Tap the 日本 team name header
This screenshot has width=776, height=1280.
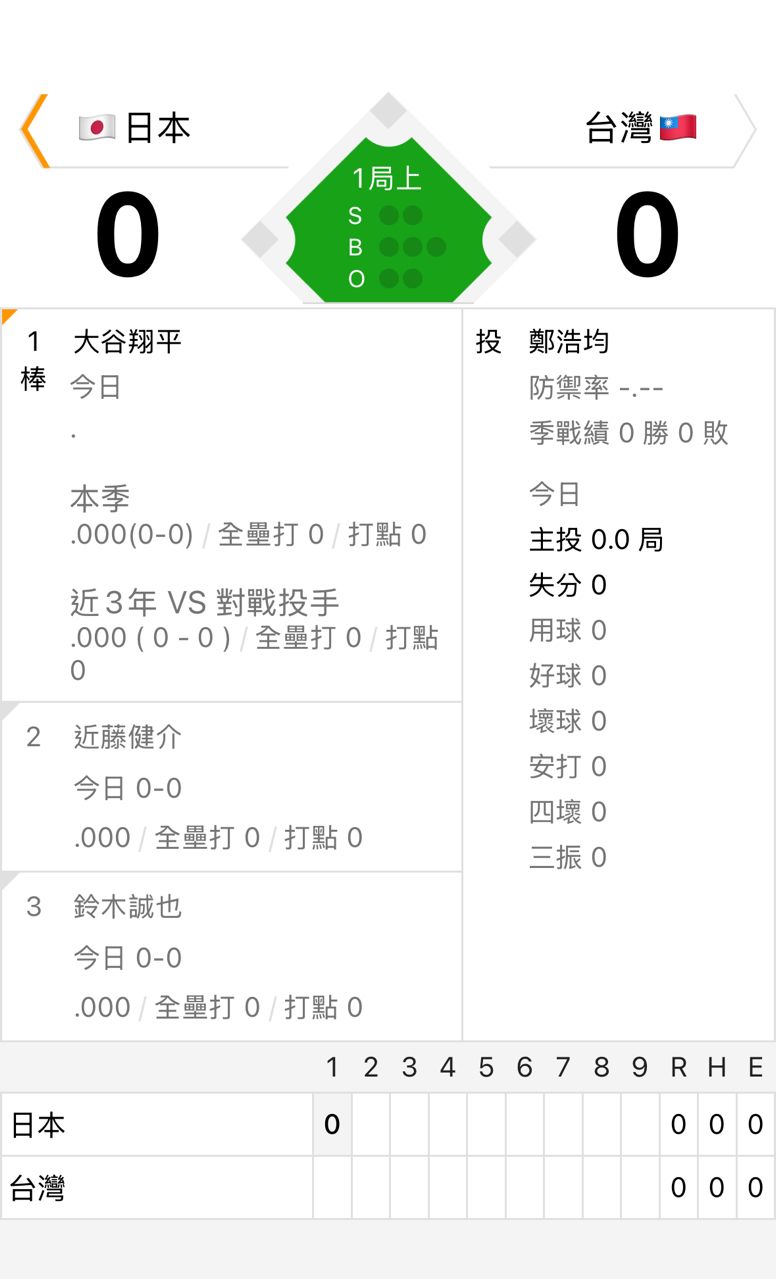coord(158,128)
